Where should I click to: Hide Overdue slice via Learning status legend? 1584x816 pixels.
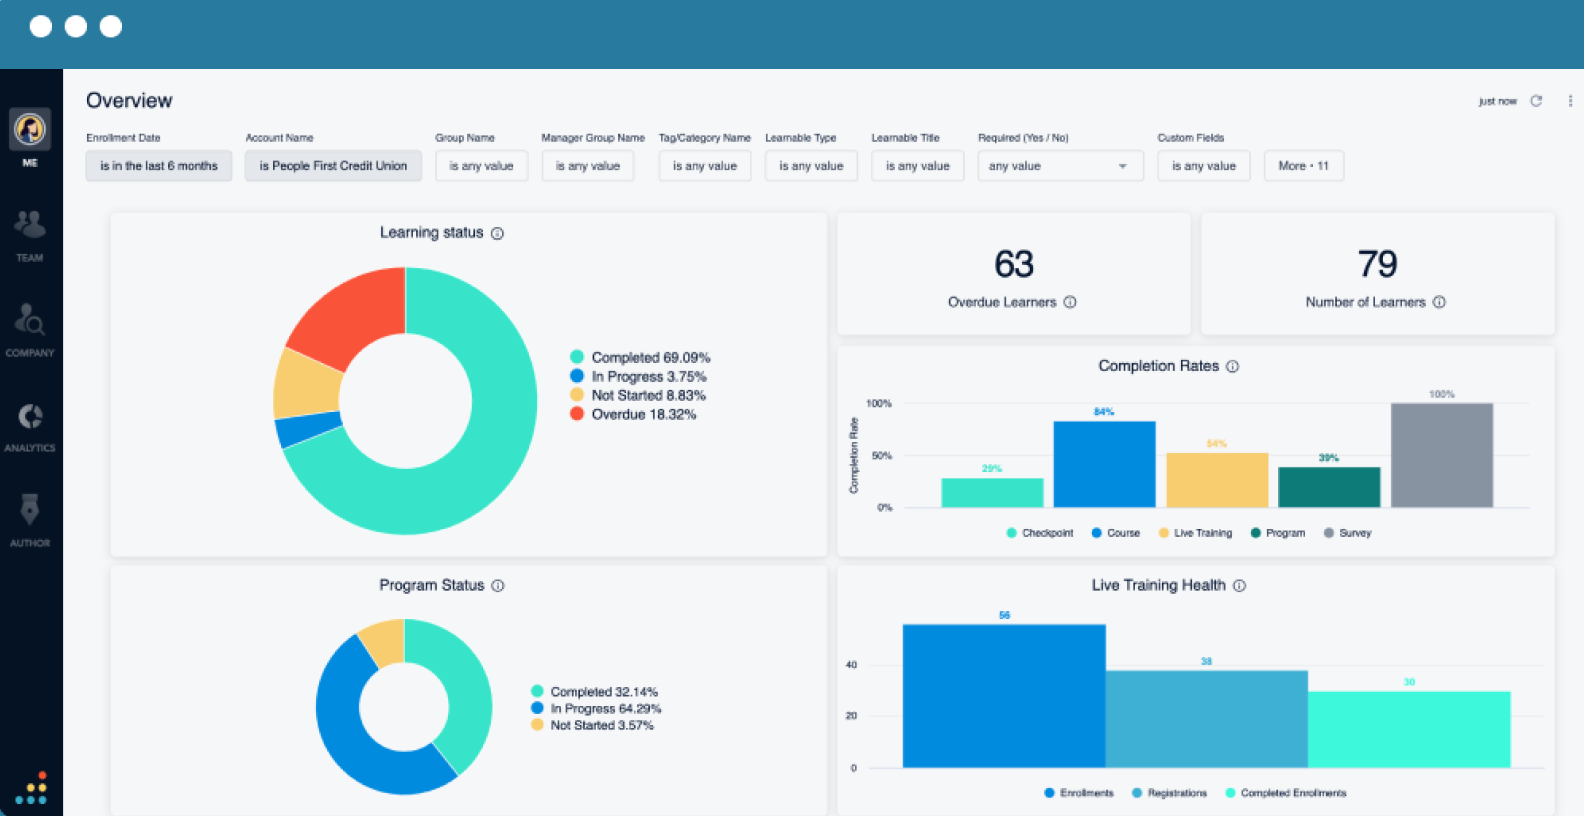point(633,414)
